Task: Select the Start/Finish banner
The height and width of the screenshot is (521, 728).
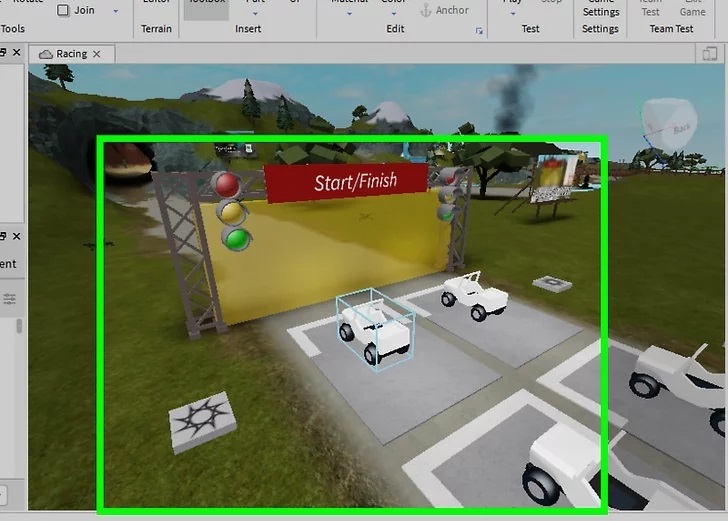Action: point(346,182)
